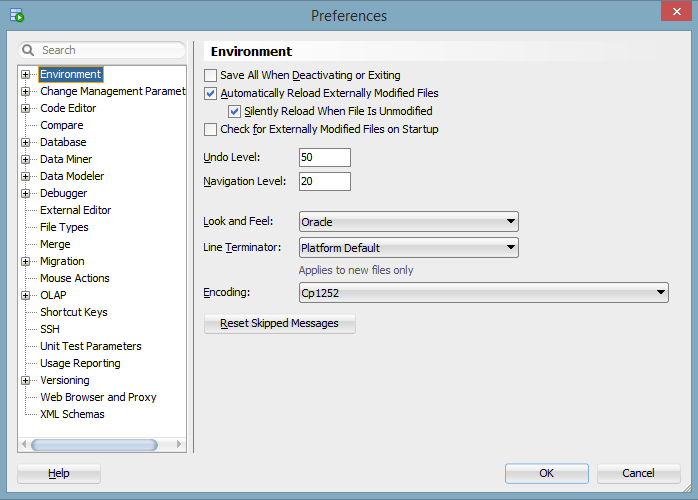Expand the Versioning tree node
This screenshot has height=500, width=698.
26,381
